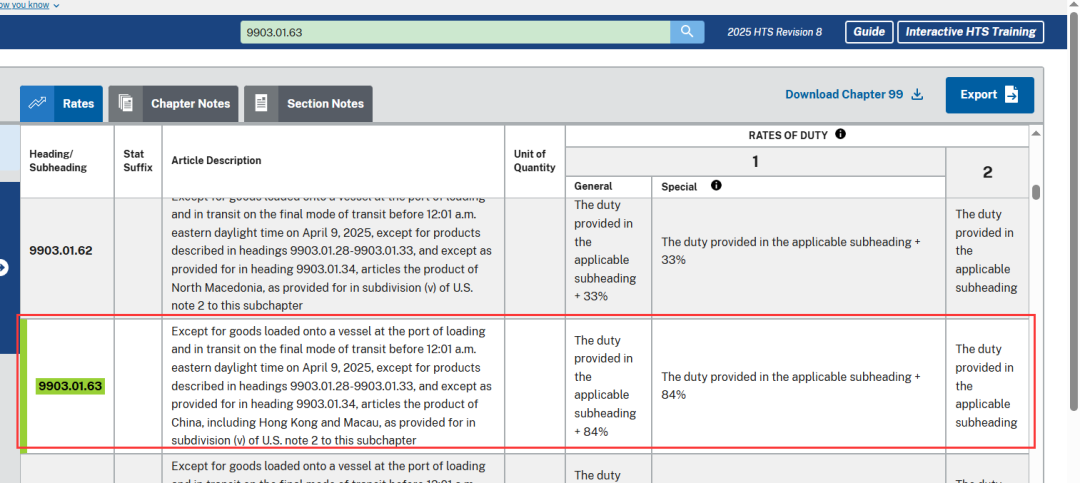1080x483 pixels.
Task: Open the Guide button
Action: pos(869,32)
